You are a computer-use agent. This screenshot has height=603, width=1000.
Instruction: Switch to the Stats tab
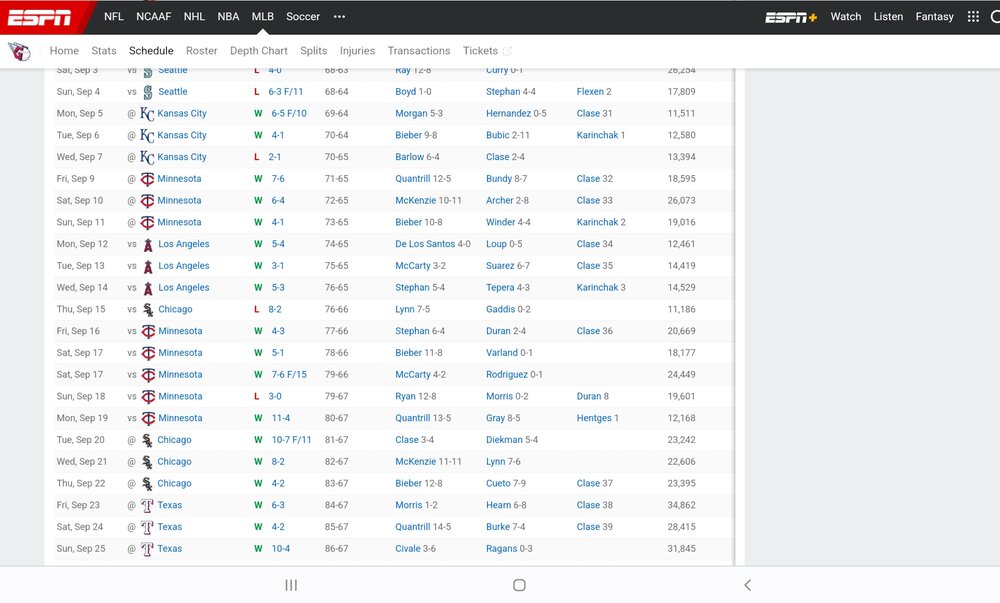pyautogui.click(x=104, y=51)
